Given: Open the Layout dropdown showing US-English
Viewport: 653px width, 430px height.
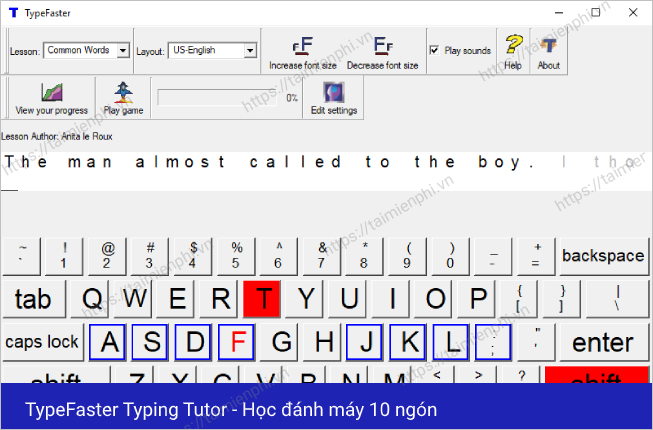Looking at the screenshot, I should [x=212, y=50].
